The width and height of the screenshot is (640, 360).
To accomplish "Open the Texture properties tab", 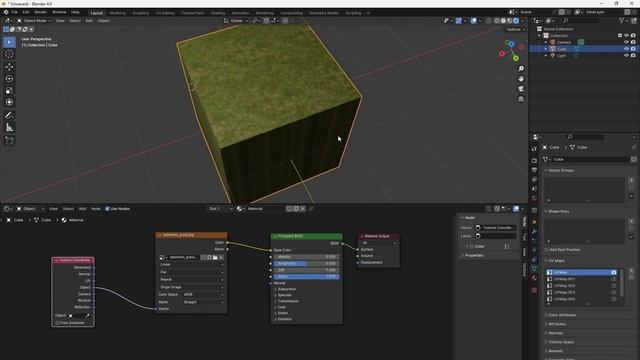I will pos(534,290).
